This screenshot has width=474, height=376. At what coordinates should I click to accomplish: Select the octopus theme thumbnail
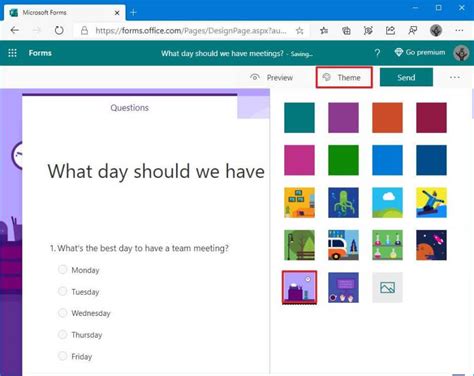click(x=343, y=202)
